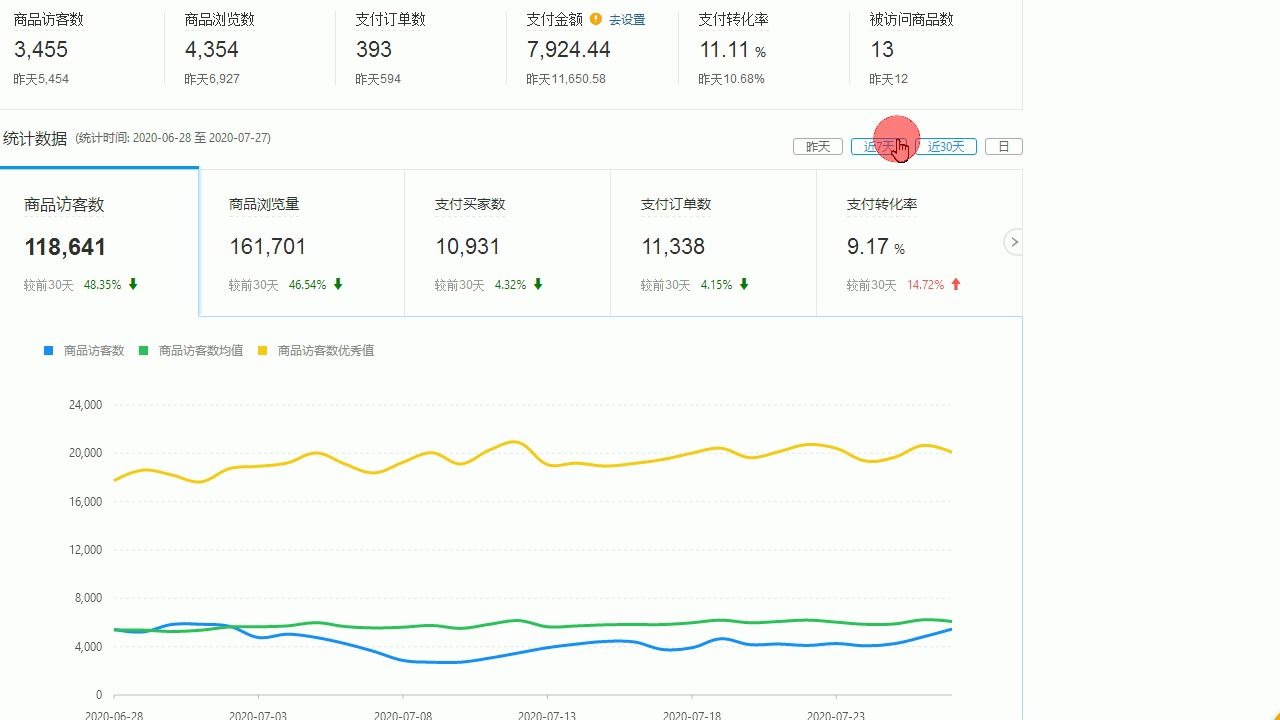This screenshot has height=720, width=1280.
Task: Click the 9.17 % conversion rate value
Action: (876, 247)
